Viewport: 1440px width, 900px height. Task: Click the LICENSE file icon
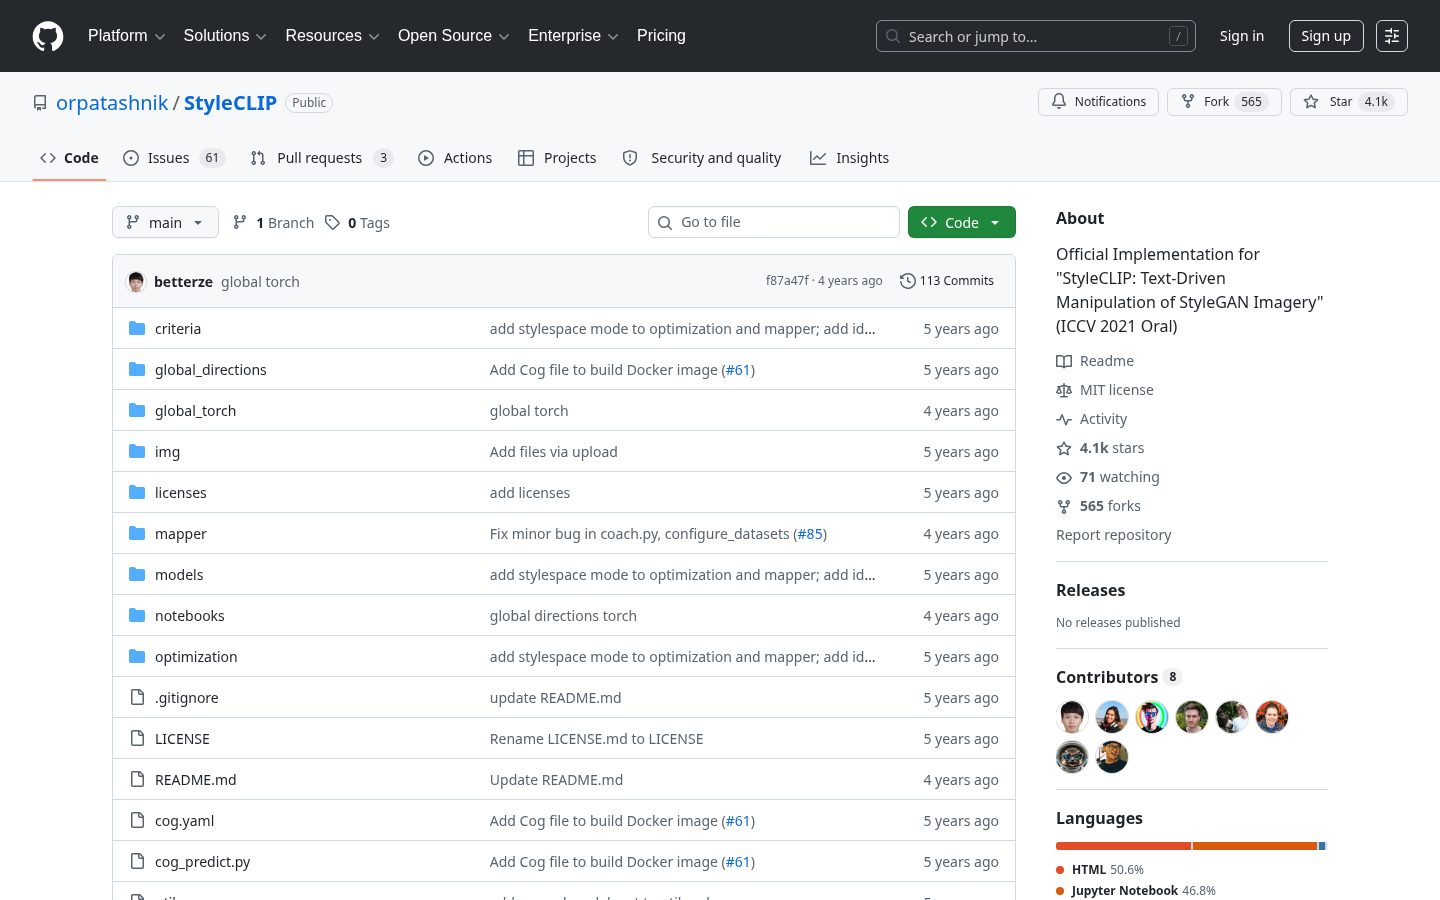(x=137, y=739)
